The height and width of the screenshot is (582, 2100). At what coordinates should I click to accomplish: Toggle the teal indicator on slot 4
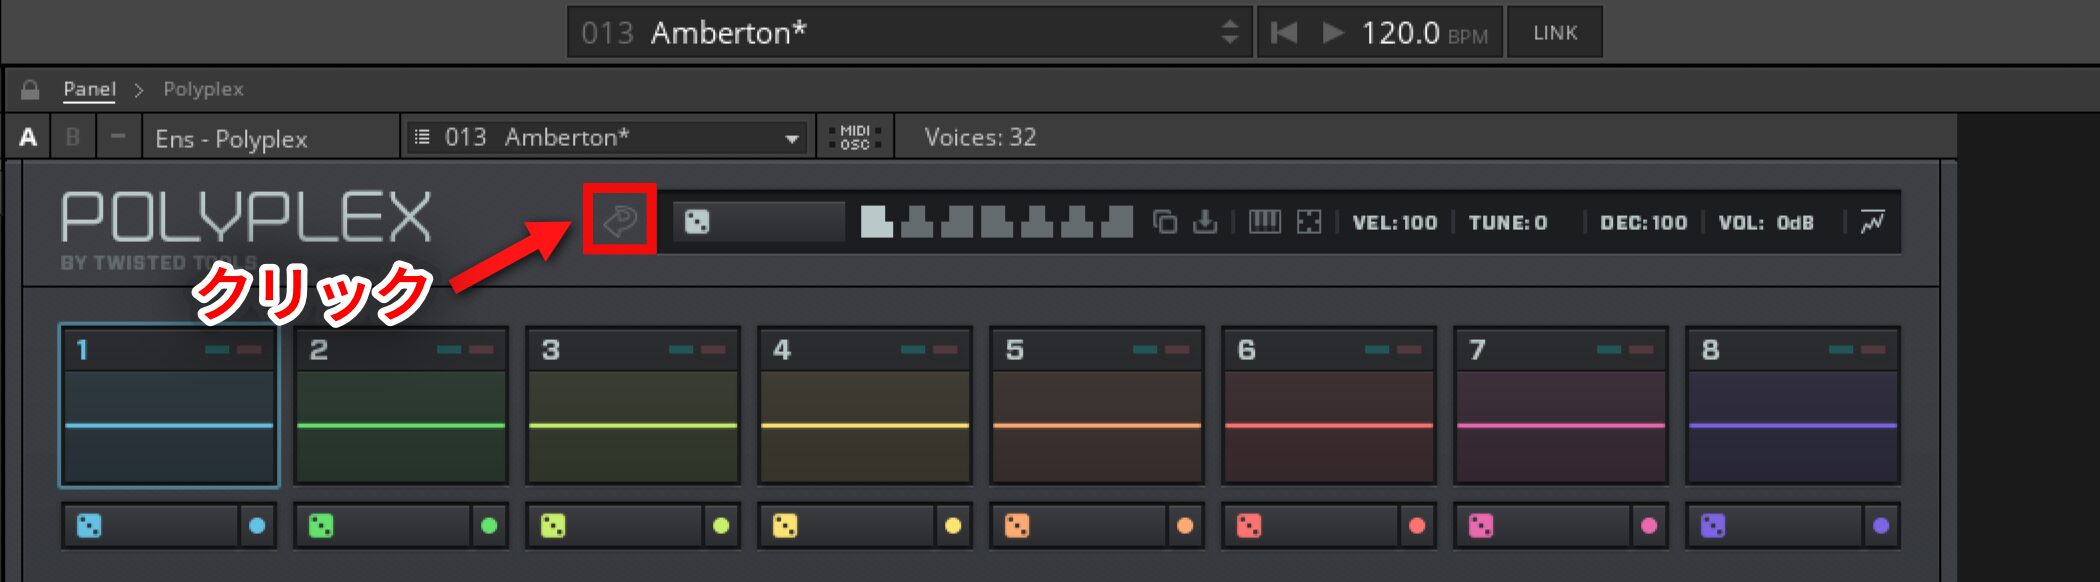click(x=913, y=349)
